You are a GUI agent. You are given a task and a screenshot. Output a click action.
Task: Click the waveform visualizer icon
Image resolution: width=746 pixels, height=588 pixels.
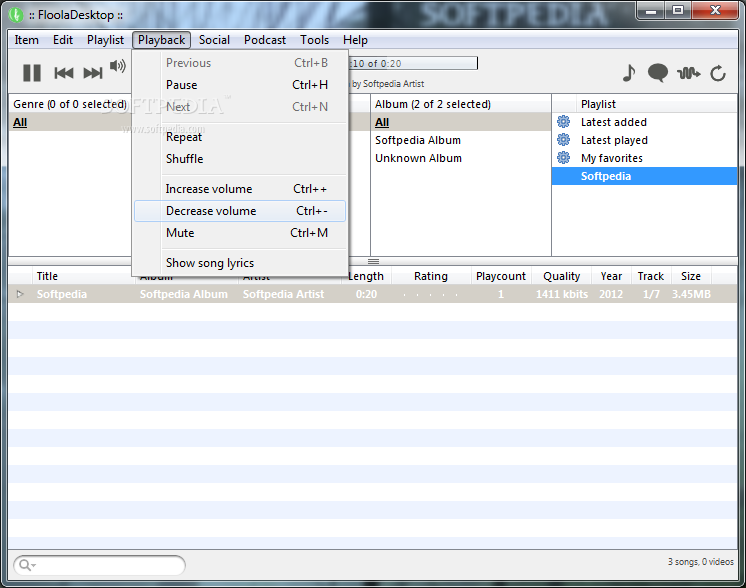click(688, 73)
